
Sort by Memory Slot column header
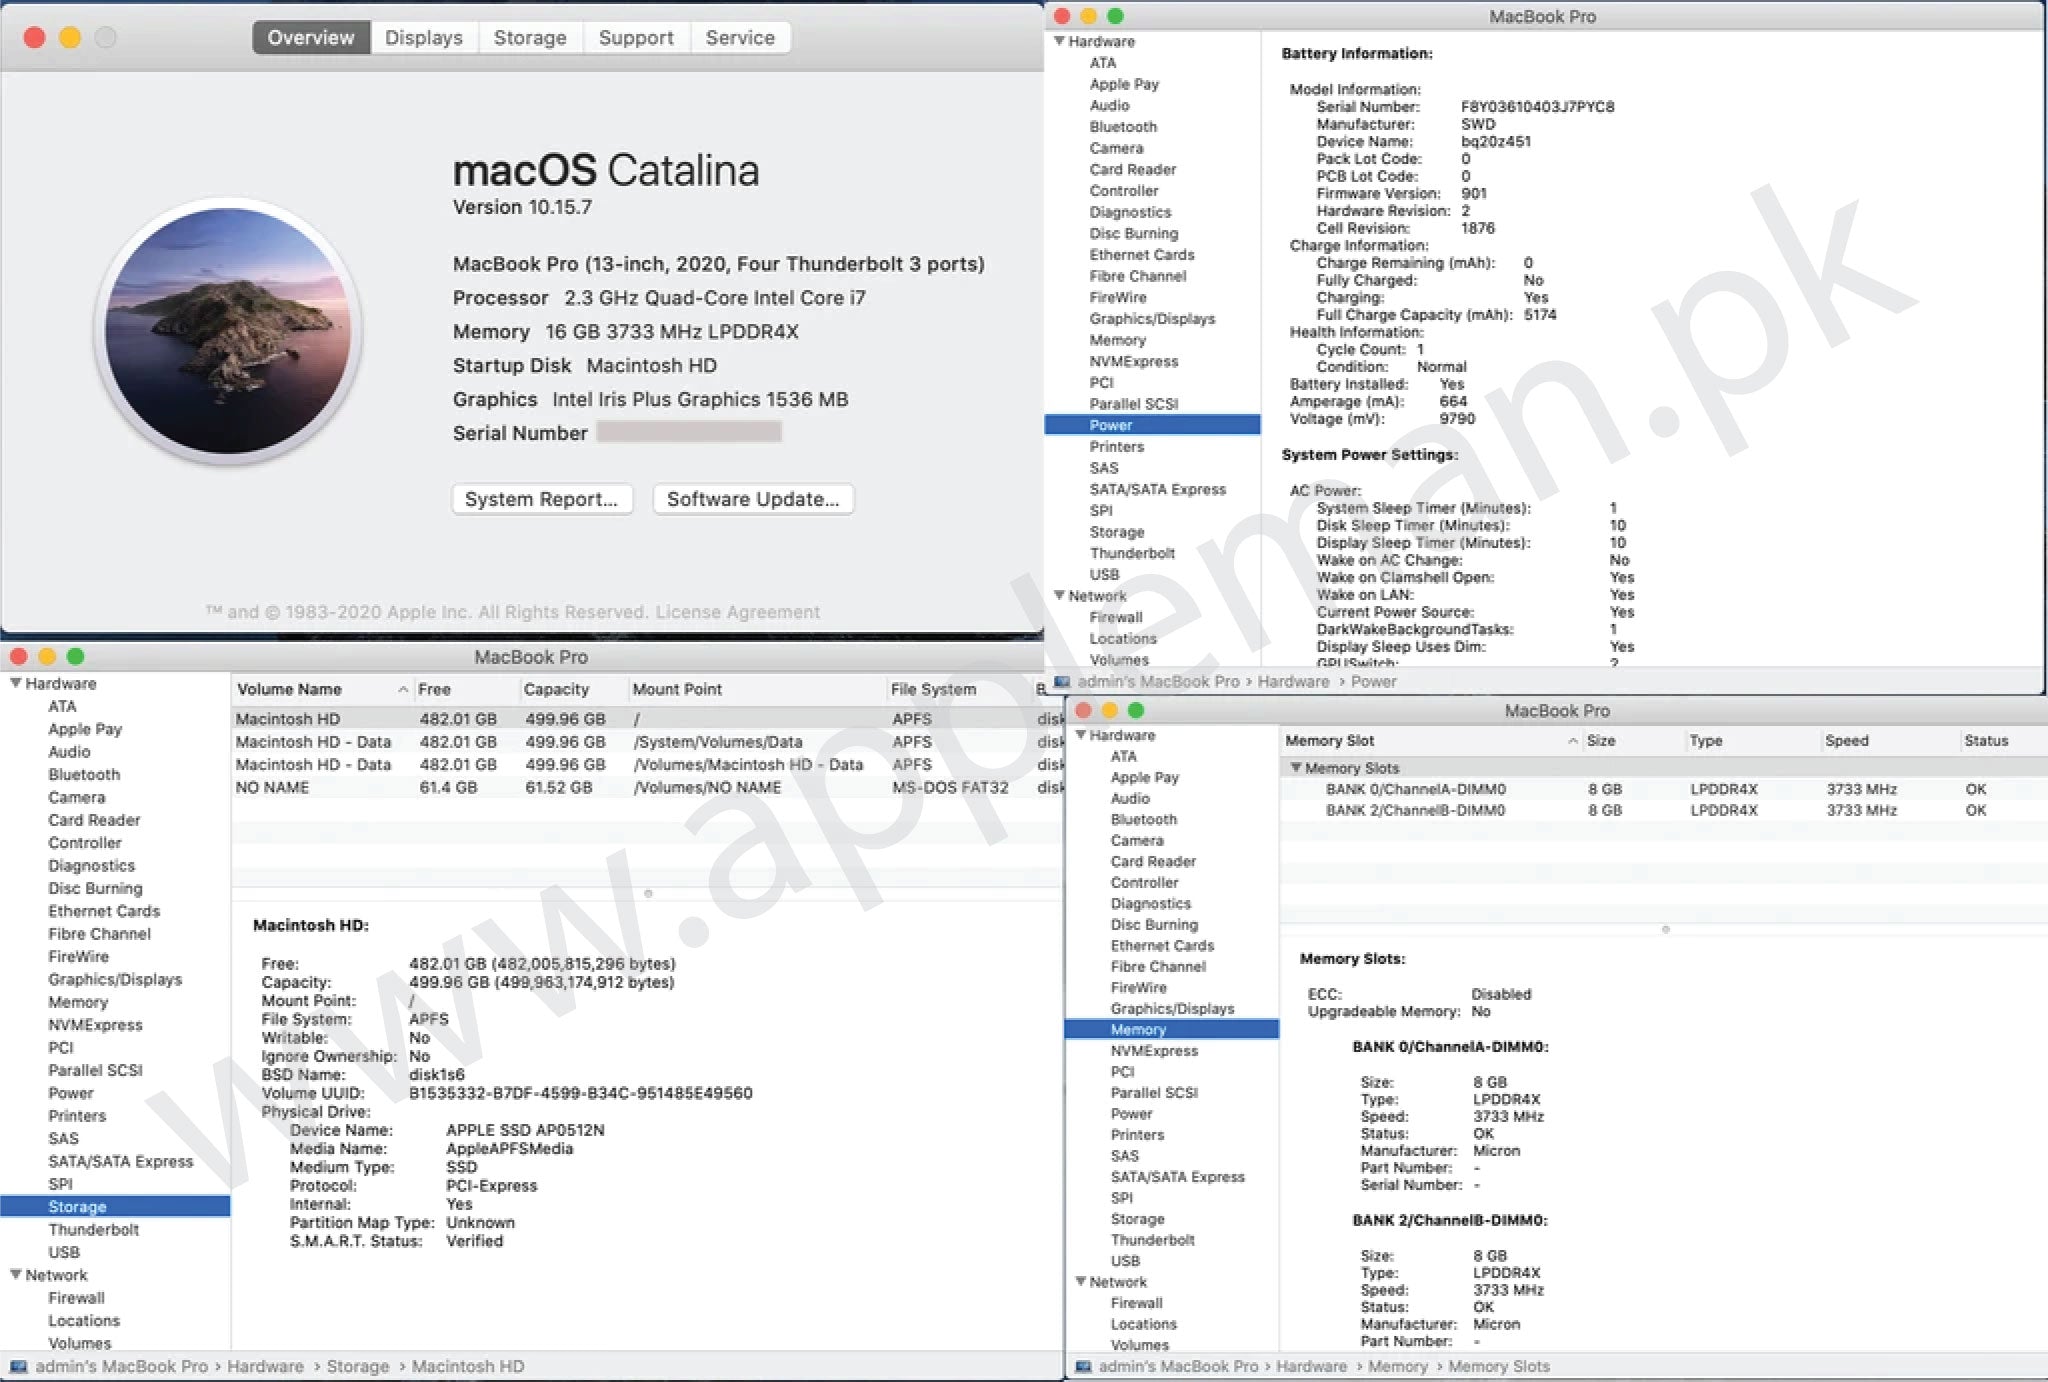pyautogui.click(x=1431, y=741)
